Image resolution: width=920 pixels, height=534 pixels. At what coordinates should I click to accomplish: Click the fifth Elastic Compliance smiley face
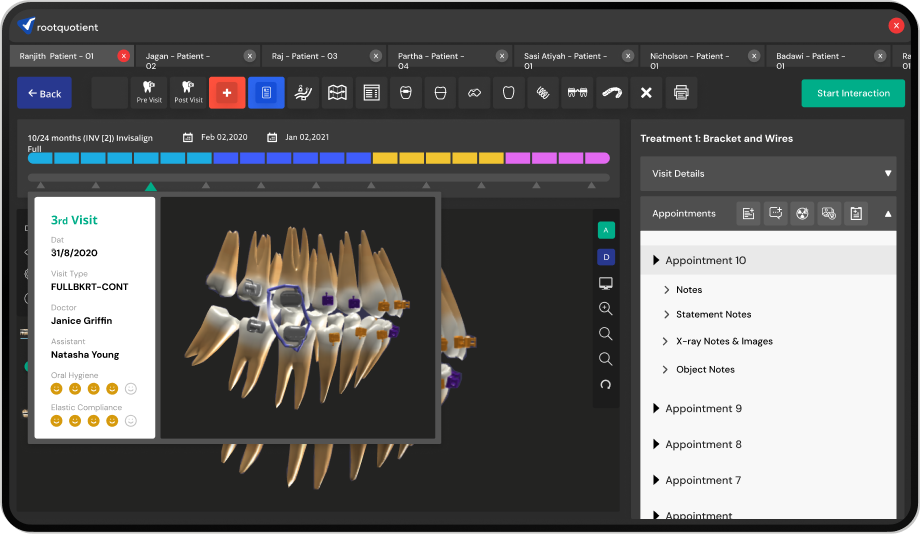coord(131,421)
